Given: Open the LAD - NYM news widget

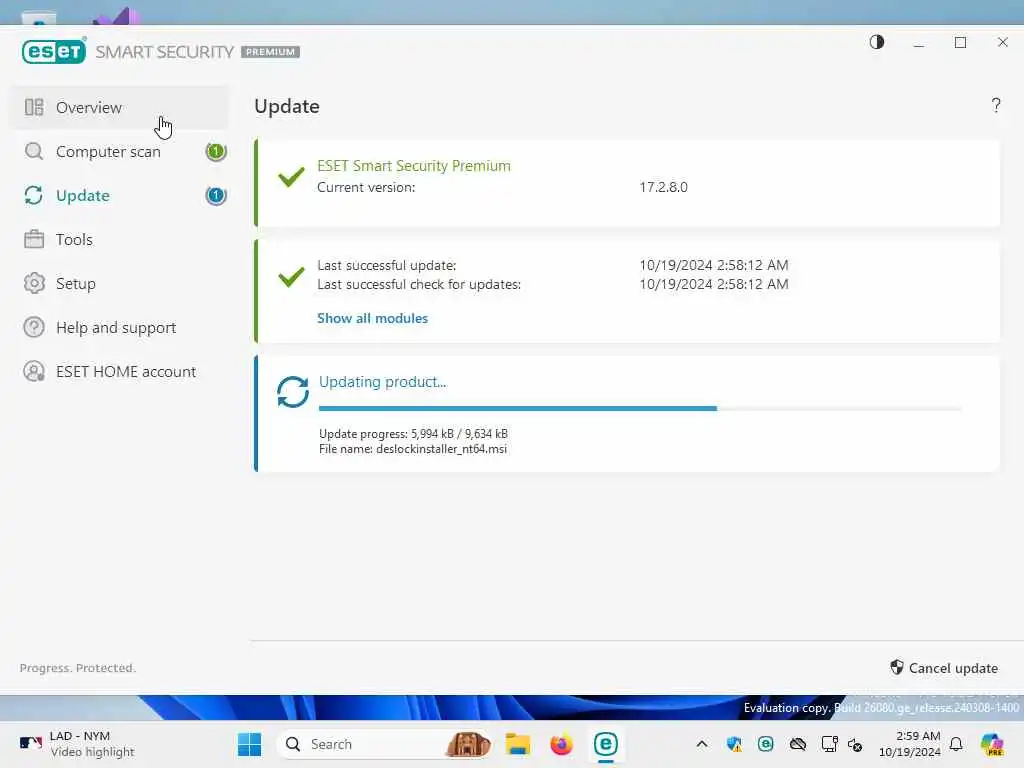Looking at the screenshot, I should [x=77, y=744].
